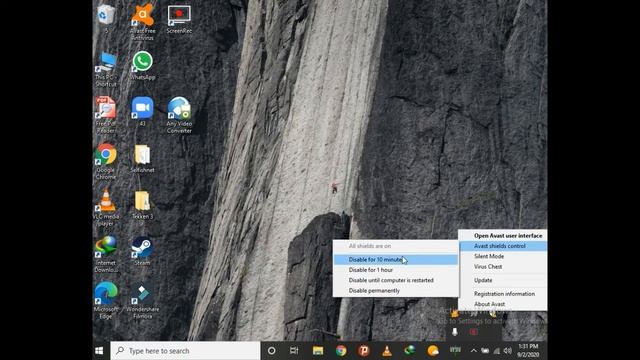Open the Windows Start menu

[x=99, y=351]
